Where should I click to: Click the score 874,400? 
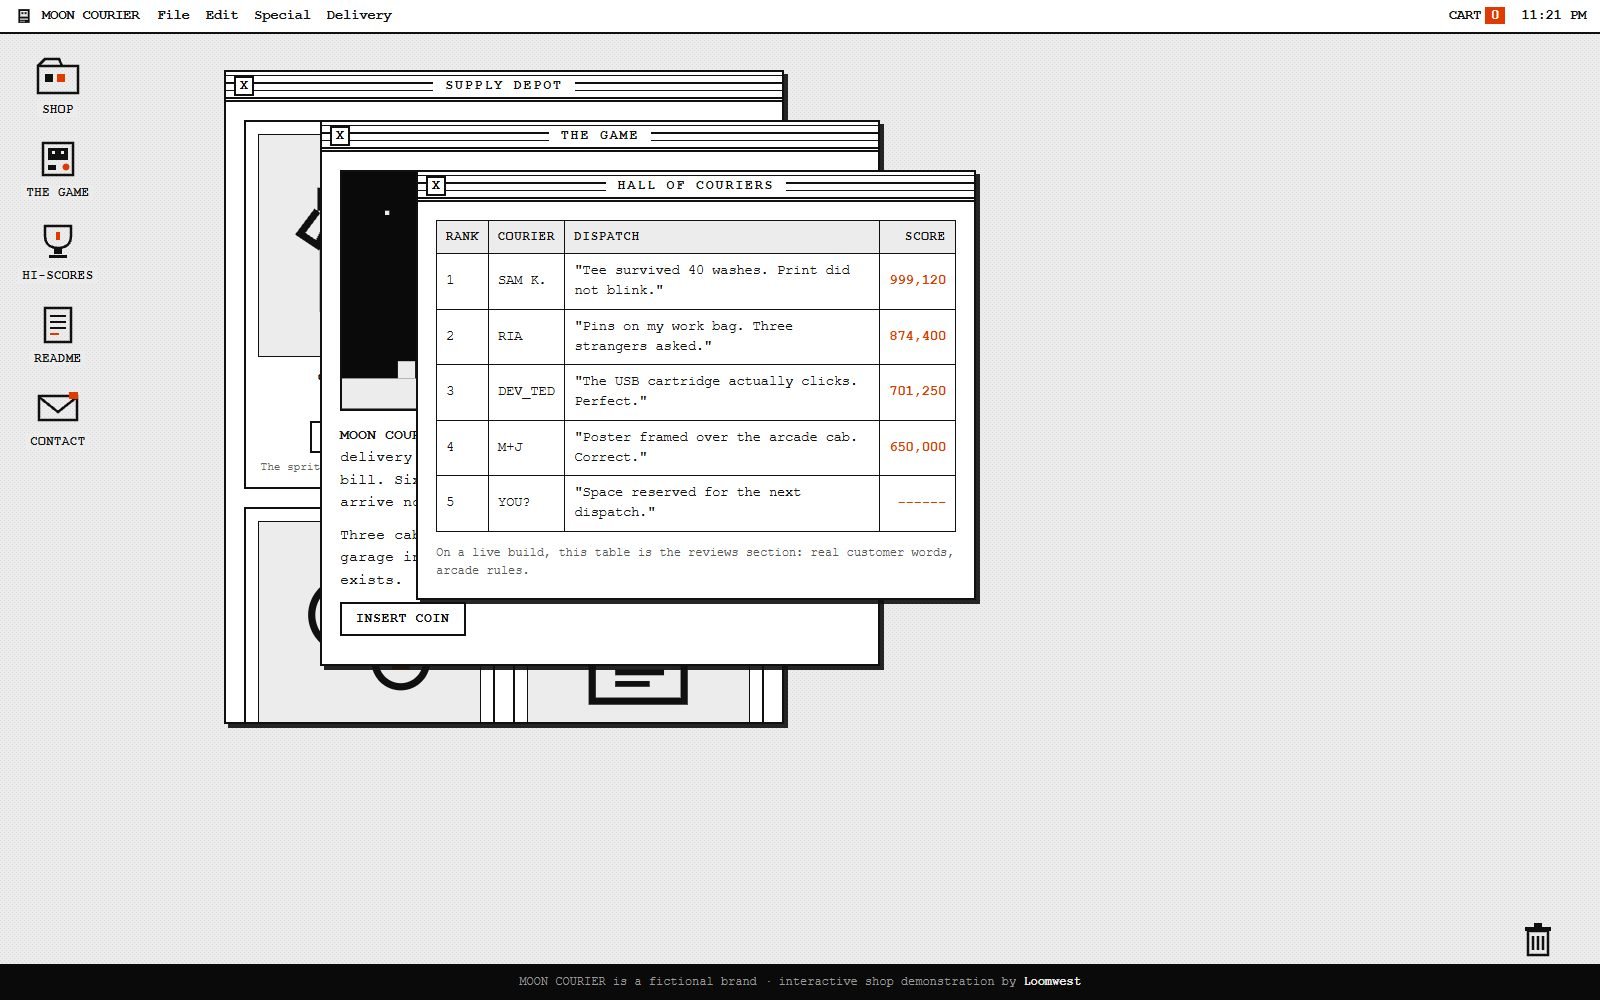(x=917, y=337)
